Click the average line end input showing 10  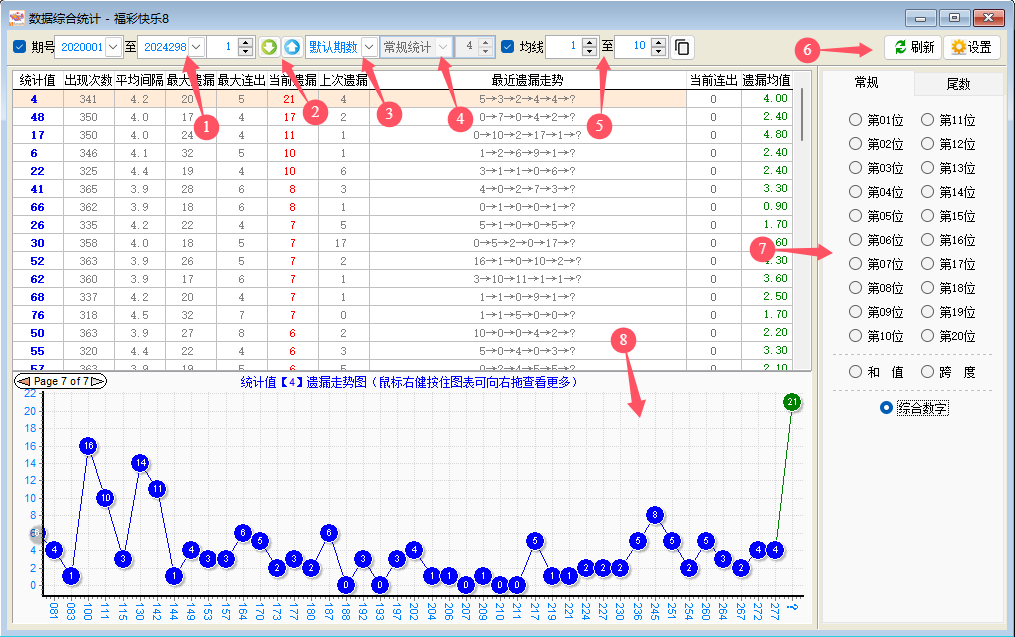pos(632,47)
